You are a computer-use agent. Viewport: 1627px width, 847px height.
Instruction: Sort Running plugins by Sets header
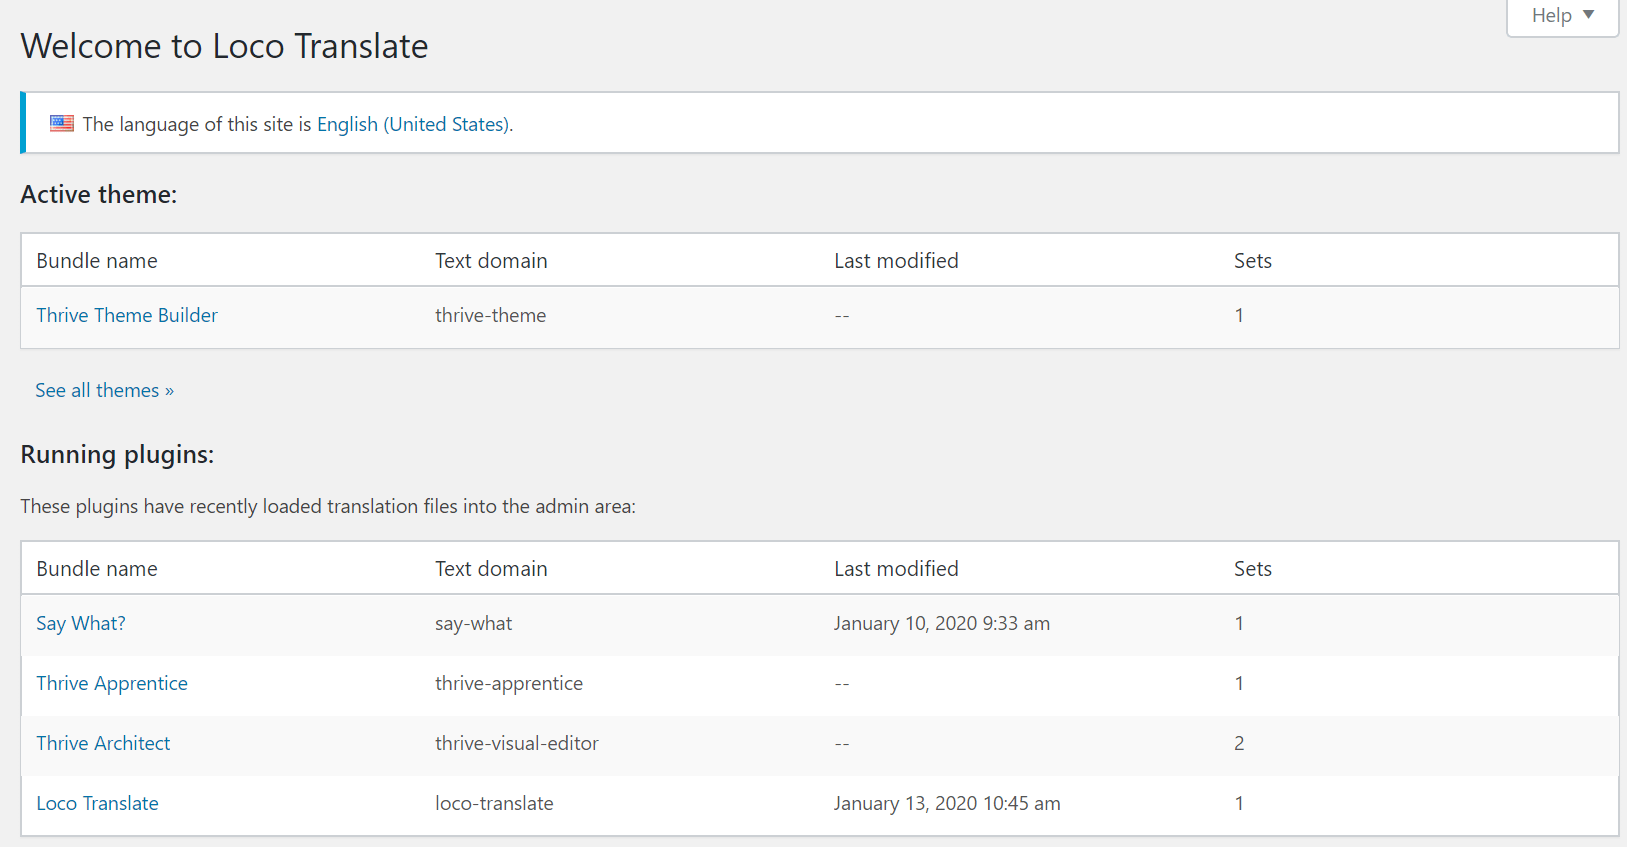(x=1252, y=569)
